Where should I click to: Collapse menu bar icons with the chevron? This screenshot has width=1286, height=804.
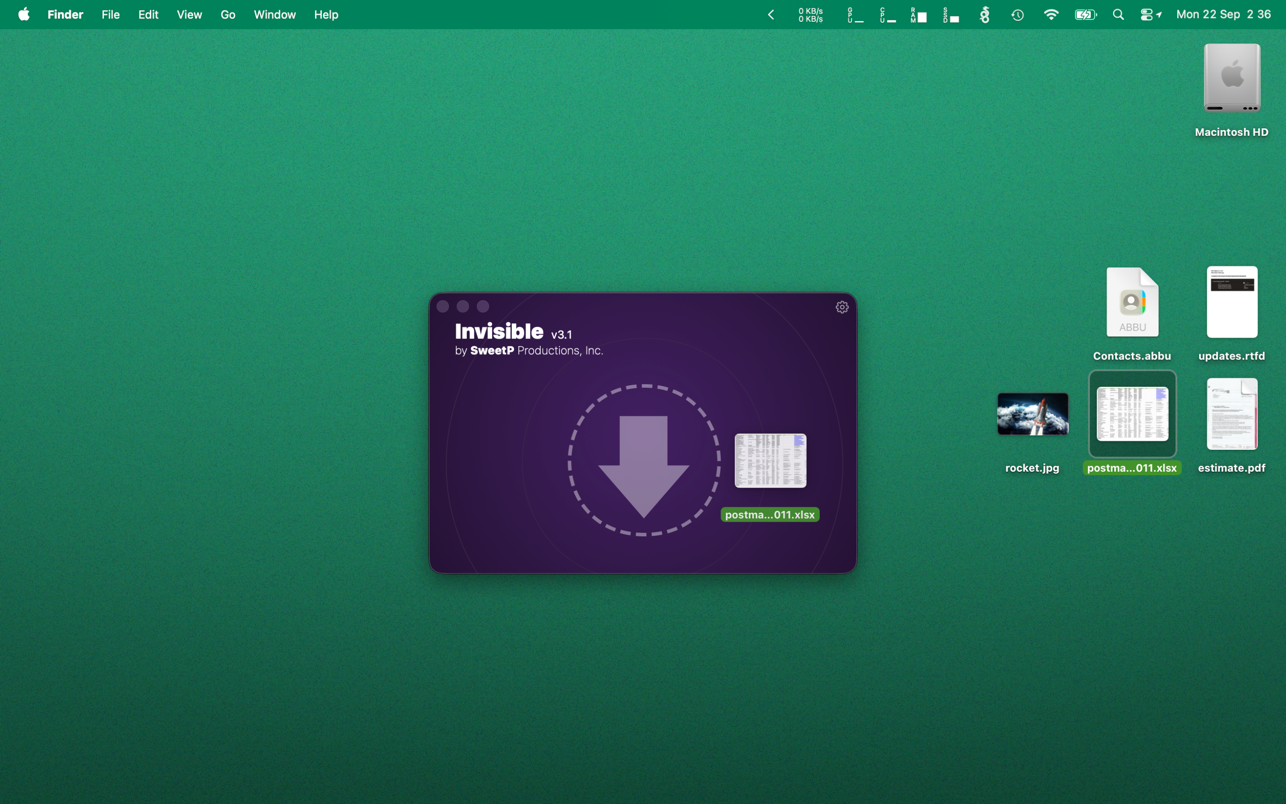click(x=771, y=15)
